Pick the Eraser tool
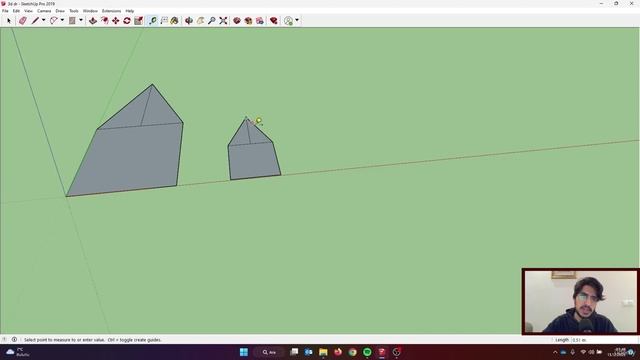 tap(22, 20)
